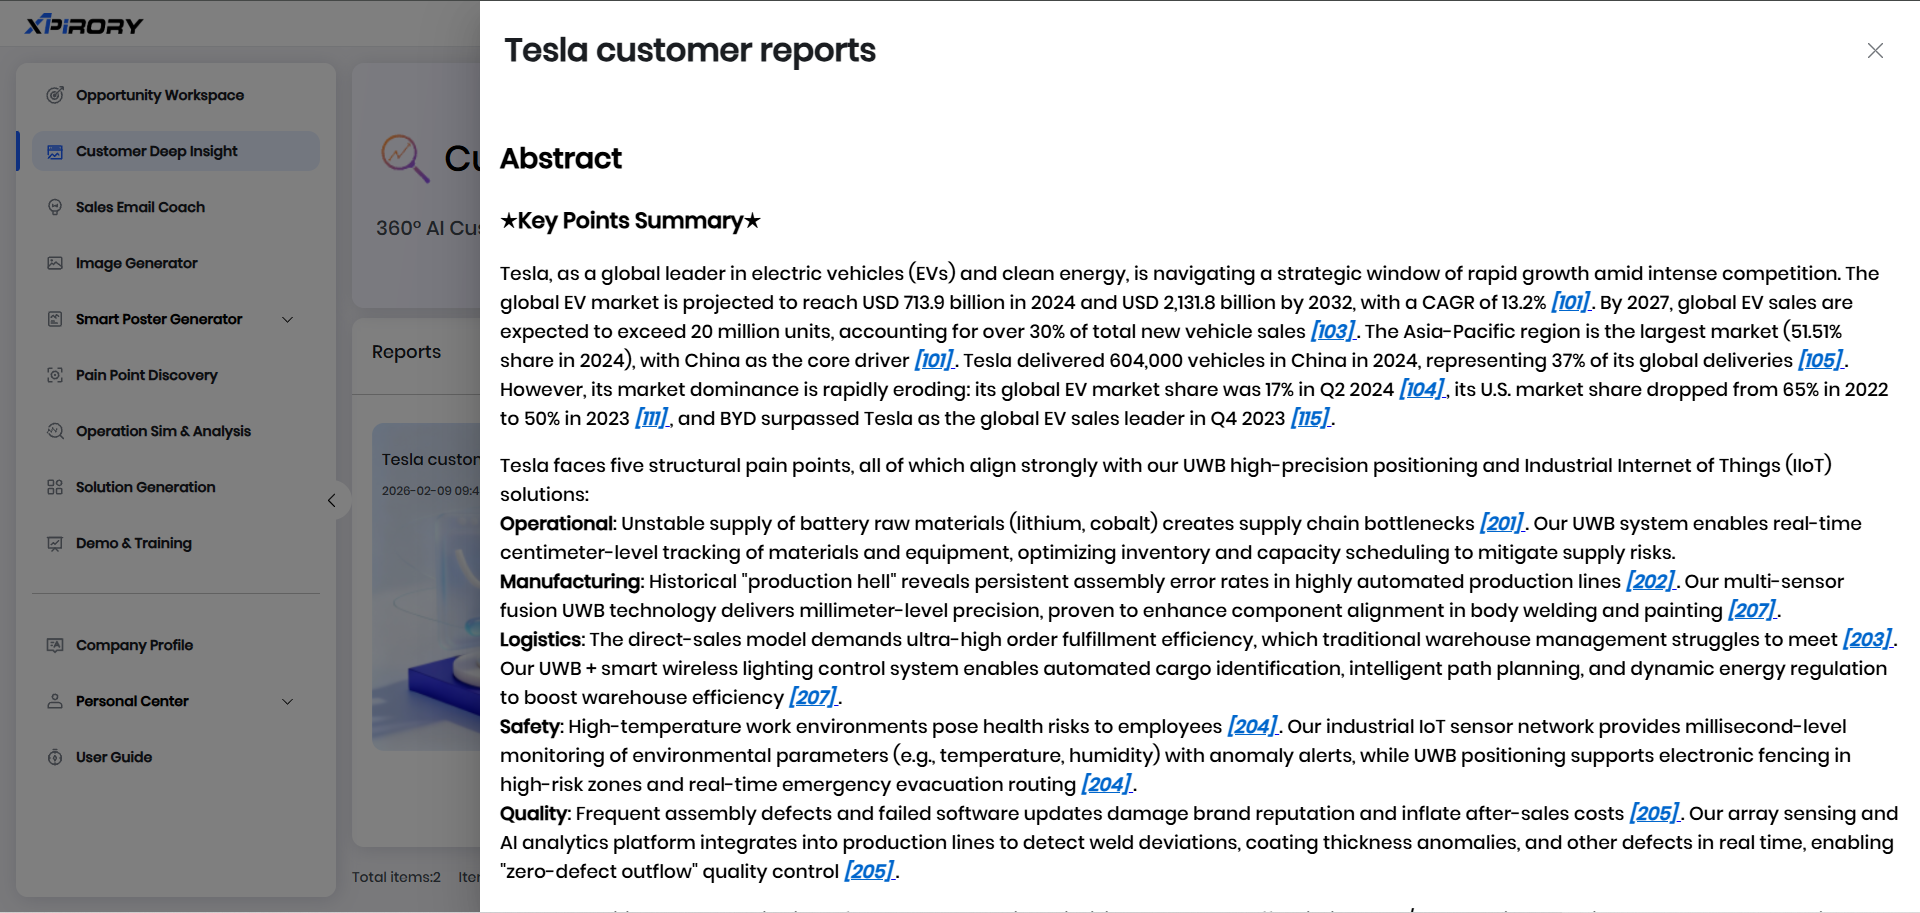Click the Demo & Training icon
Viewport: 1920px width, 913px height.
click(x=55, y=543)
